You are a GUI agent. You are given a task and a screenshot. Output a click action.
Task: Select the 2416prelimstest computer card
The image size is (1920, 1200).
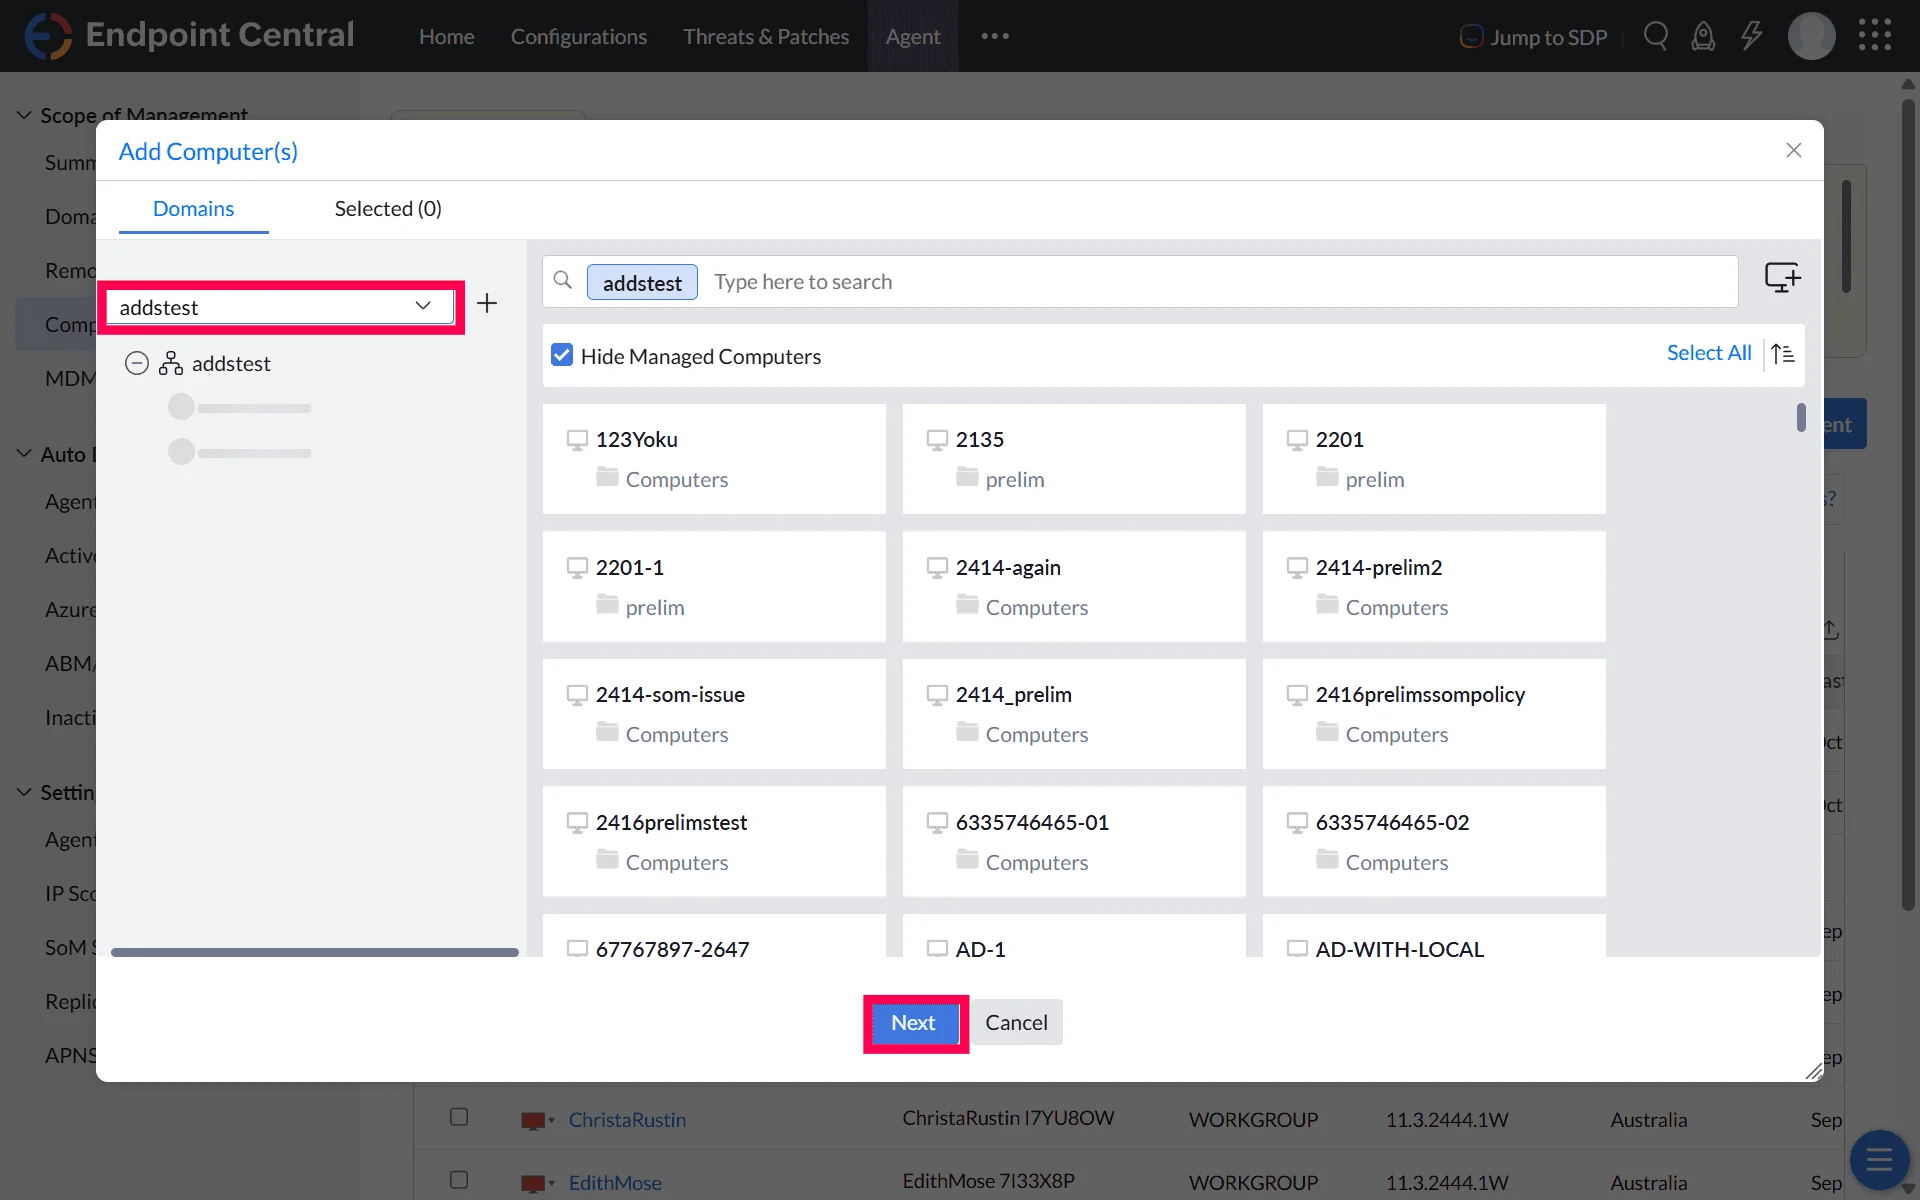coord(714,841)
